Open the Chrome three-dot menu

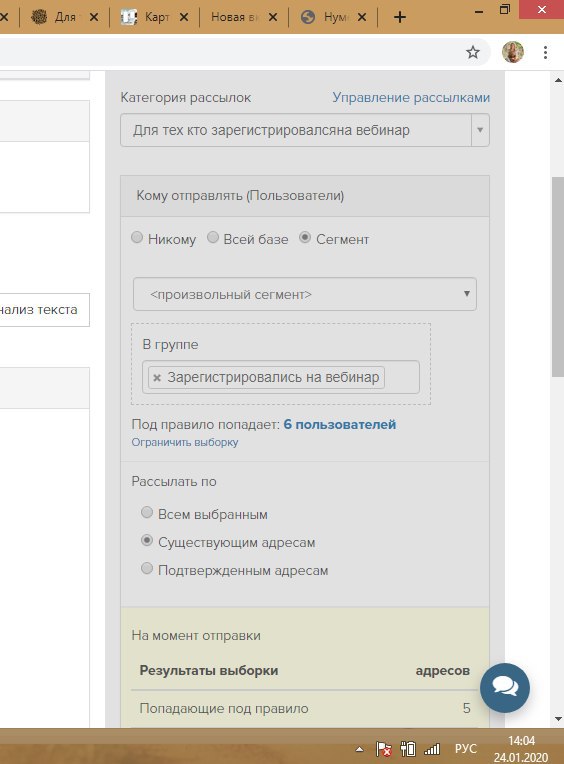point(545,52)
